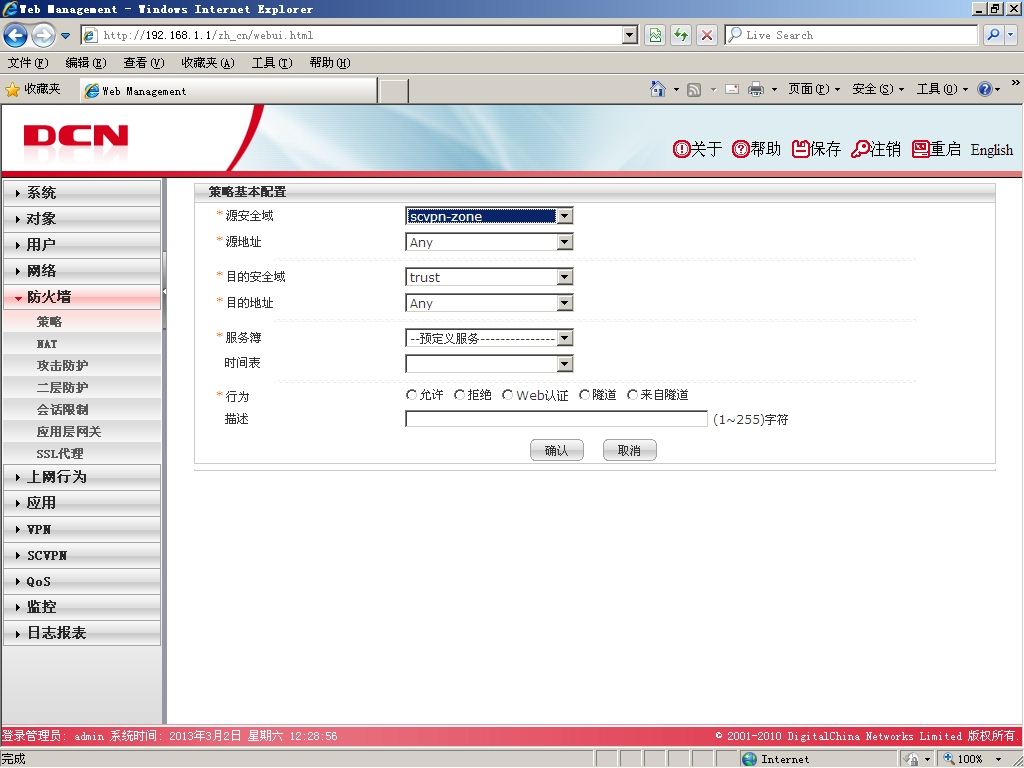Screen dimensions: 1024x768
Task: Click the 取消 cancel button
Action: pos(630,450)
